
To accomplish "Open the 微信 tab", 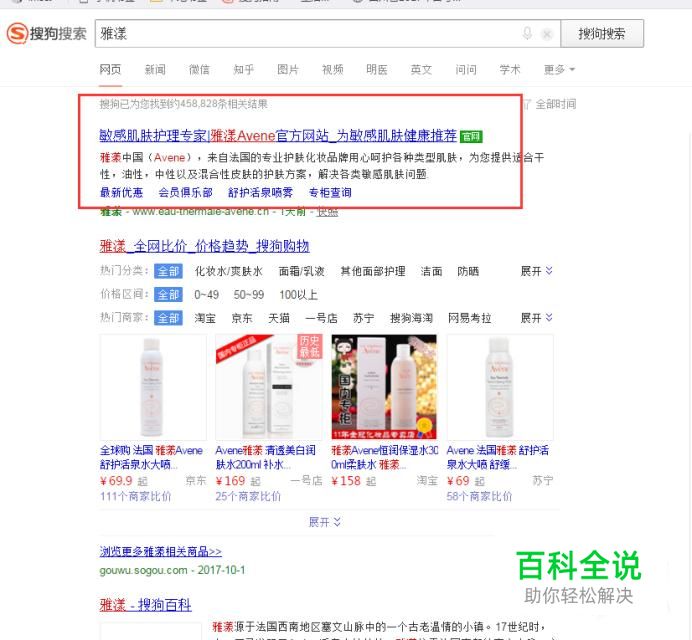I will 199,69.
